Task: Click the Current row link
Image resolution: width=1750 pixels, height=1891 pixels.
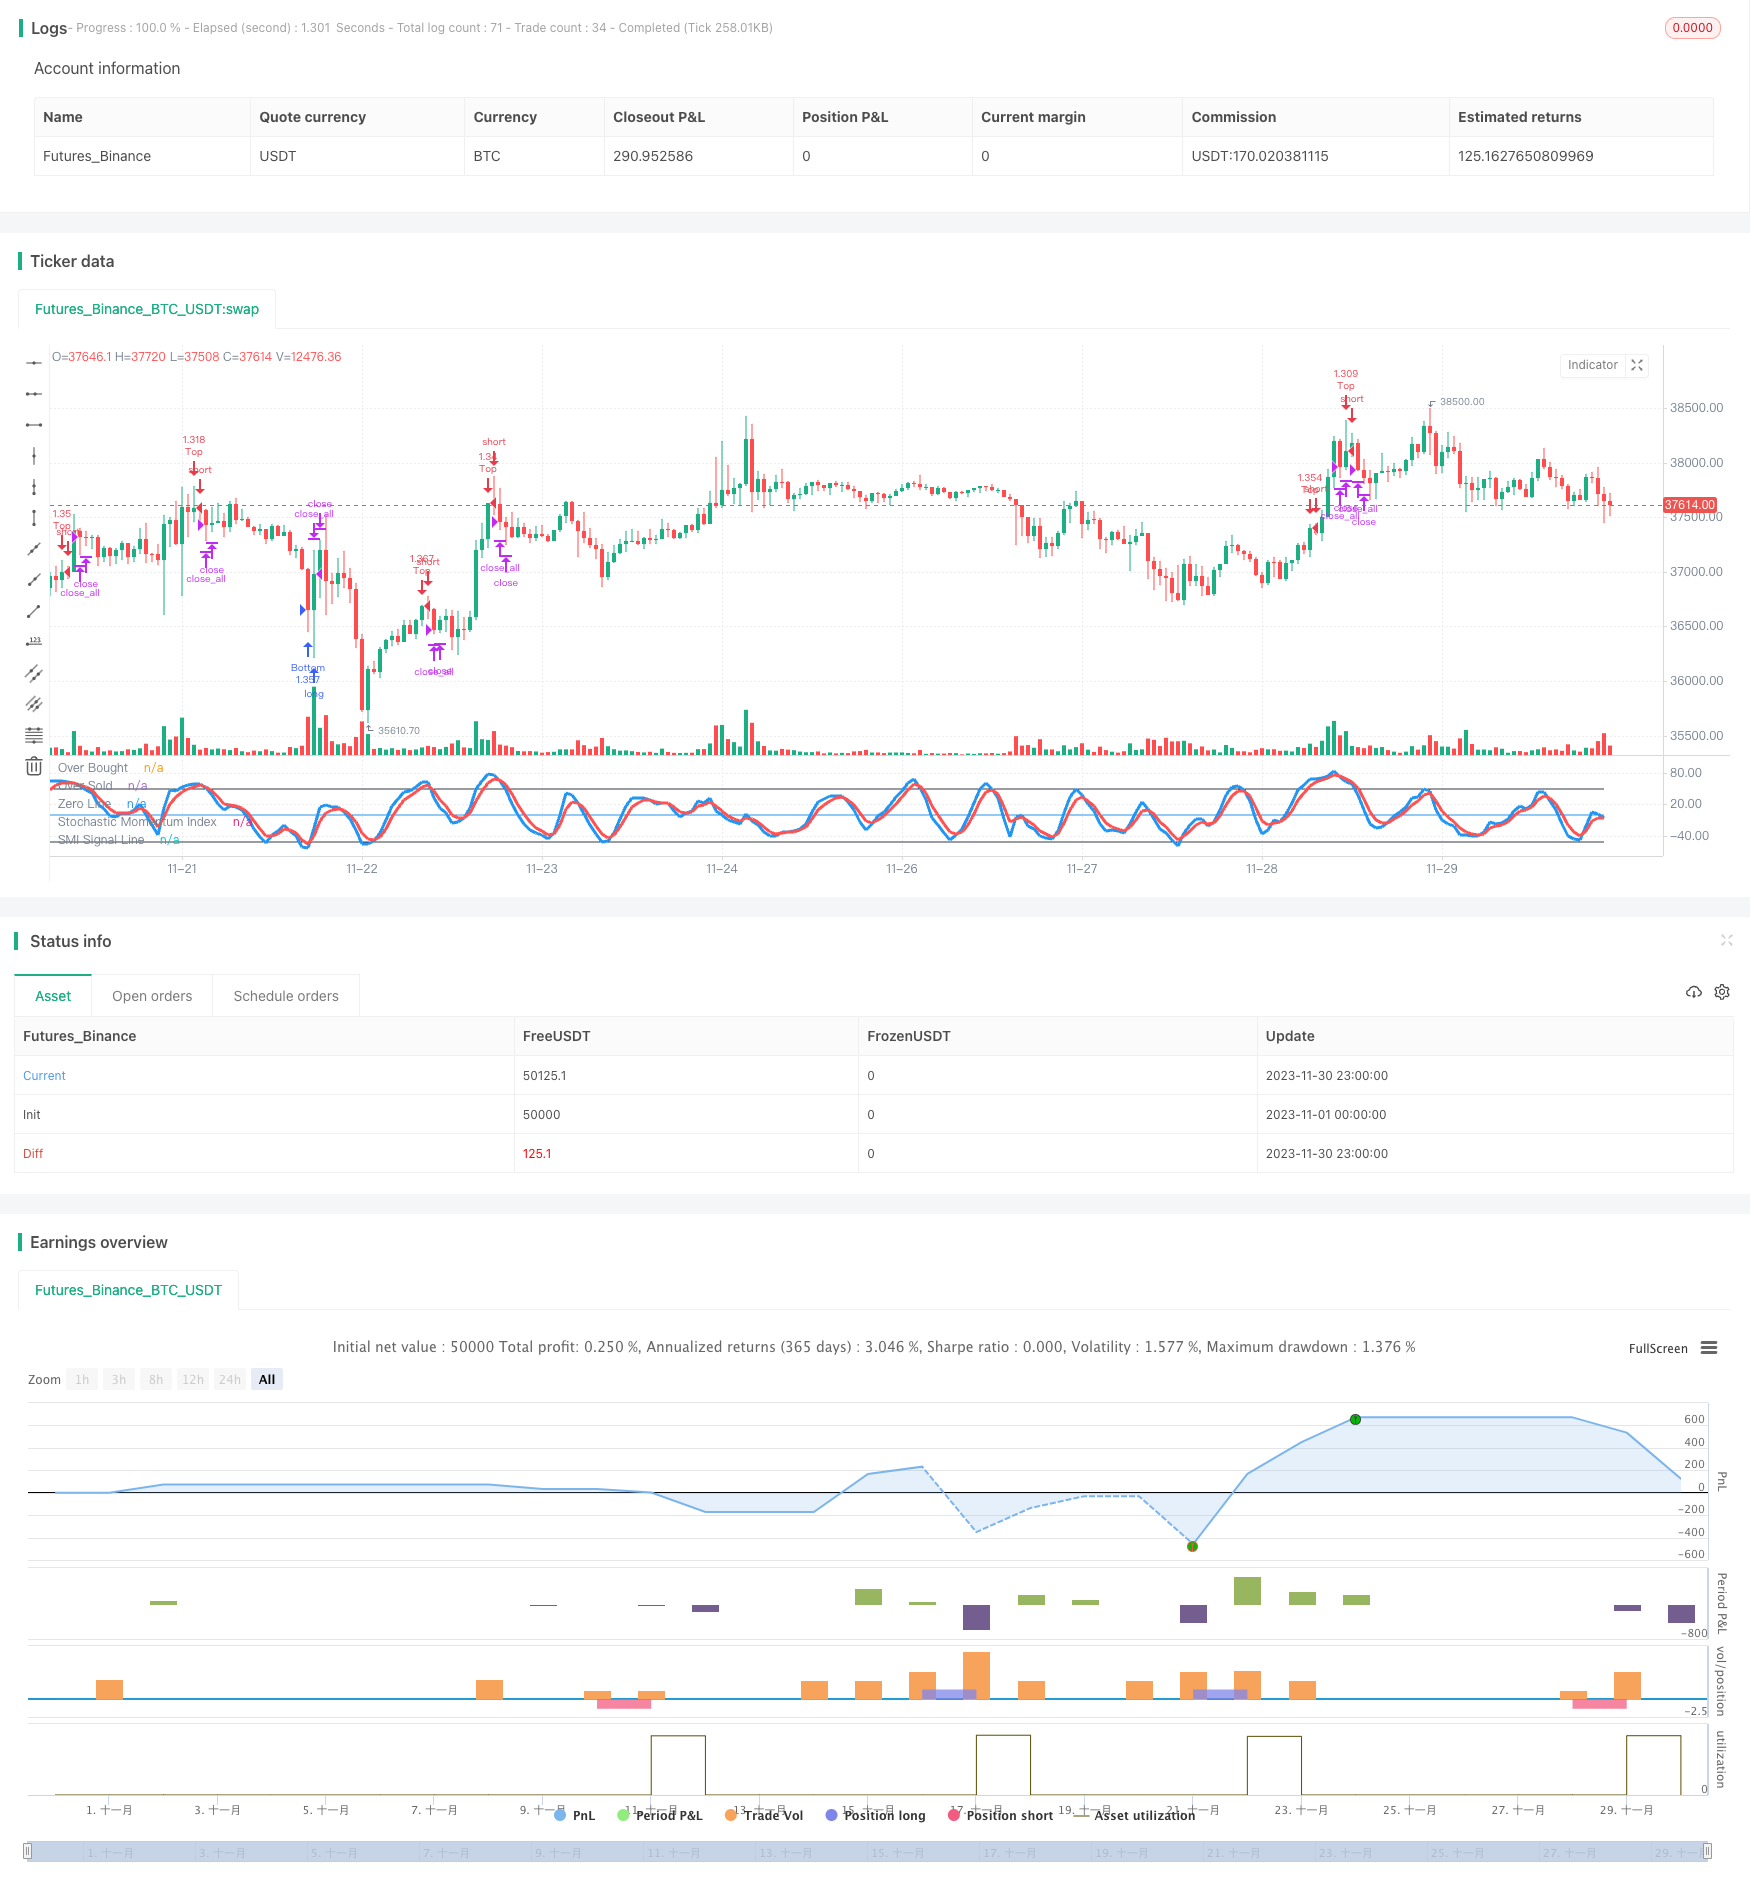Action: [x=44, y=1076]
